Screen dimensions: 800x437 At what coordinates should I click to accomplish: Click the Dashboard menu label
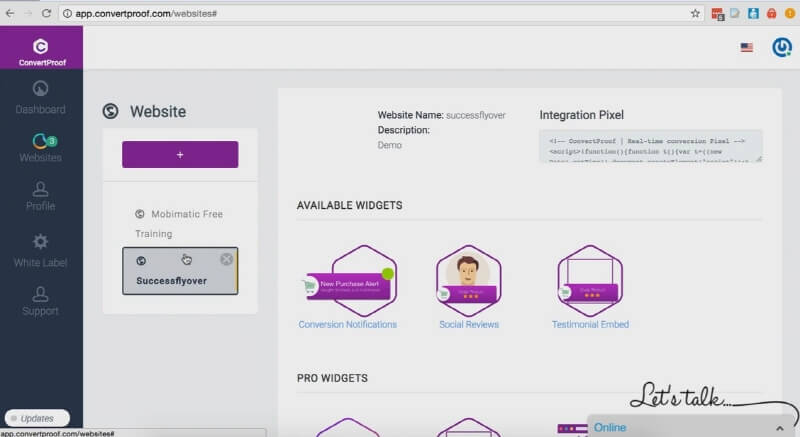click(40, 109)
